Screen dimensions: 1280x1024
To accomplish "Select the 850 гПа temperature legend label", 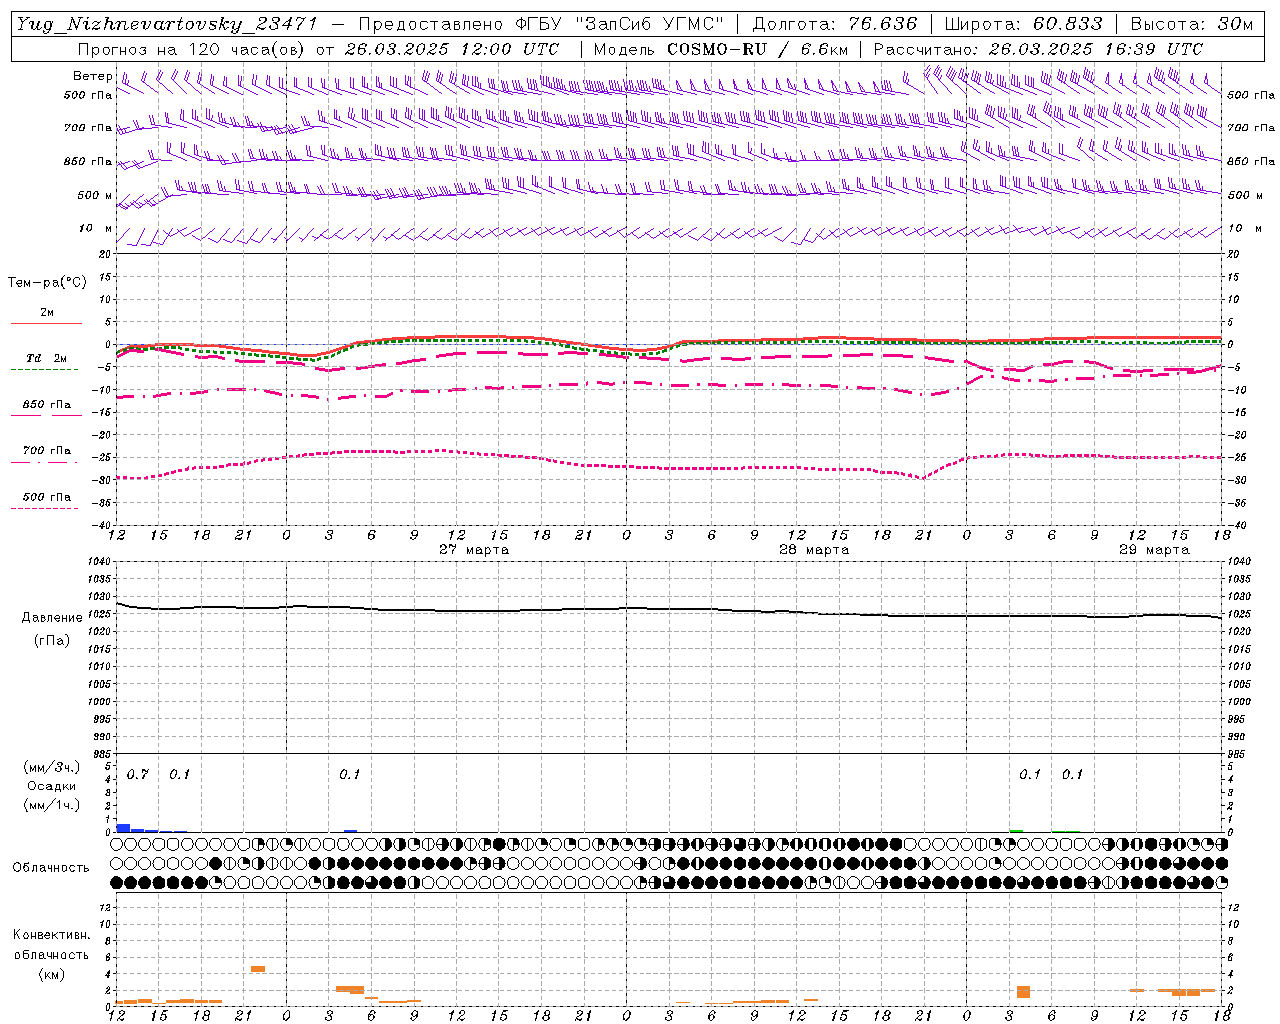I will click(47, 405).
